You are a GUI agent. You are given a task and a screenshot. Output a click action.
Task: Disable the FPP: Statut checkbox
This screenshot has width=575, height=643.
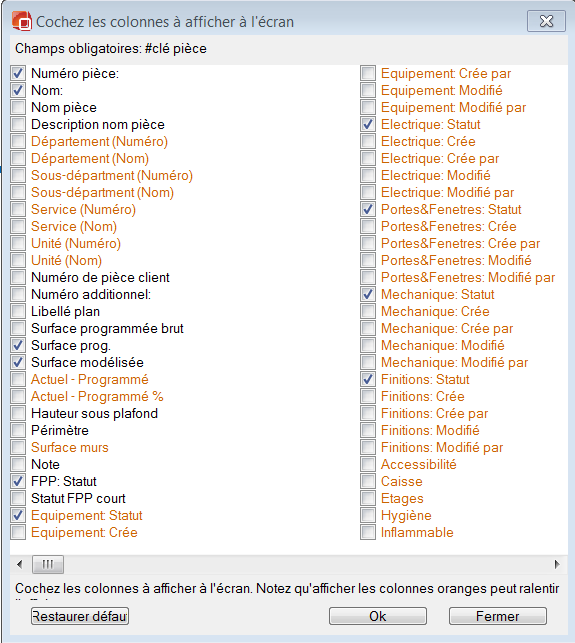(18, 481)
